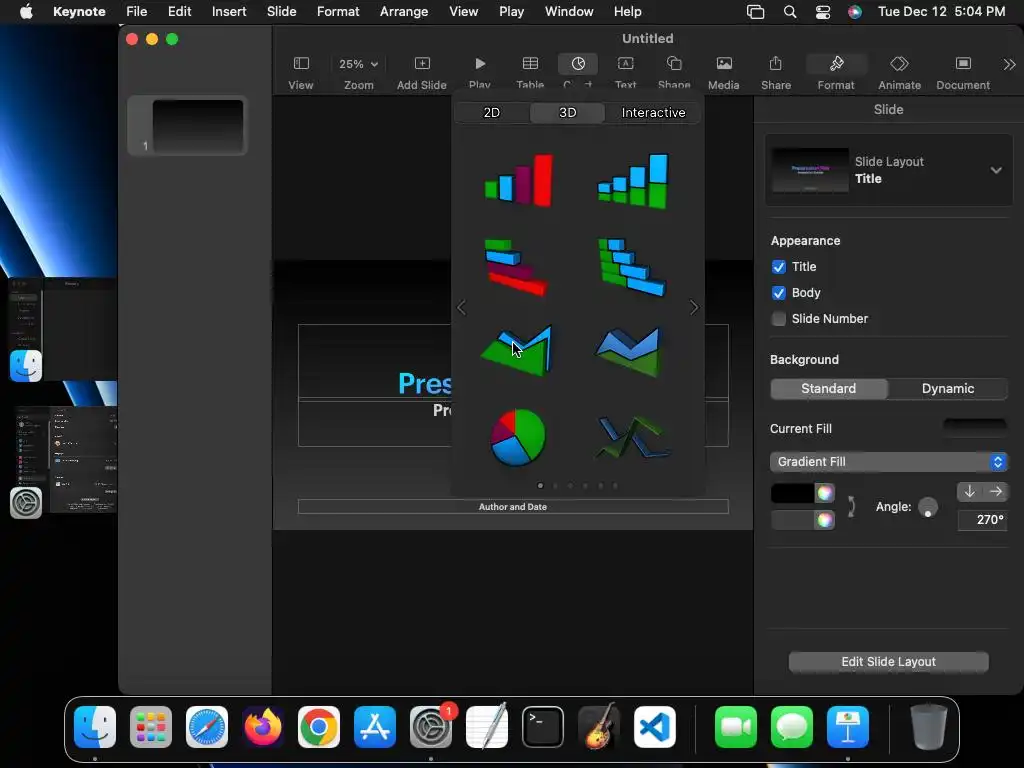Launch Safari from the Dock
1024x768 pixels.
tap(207, 727)
